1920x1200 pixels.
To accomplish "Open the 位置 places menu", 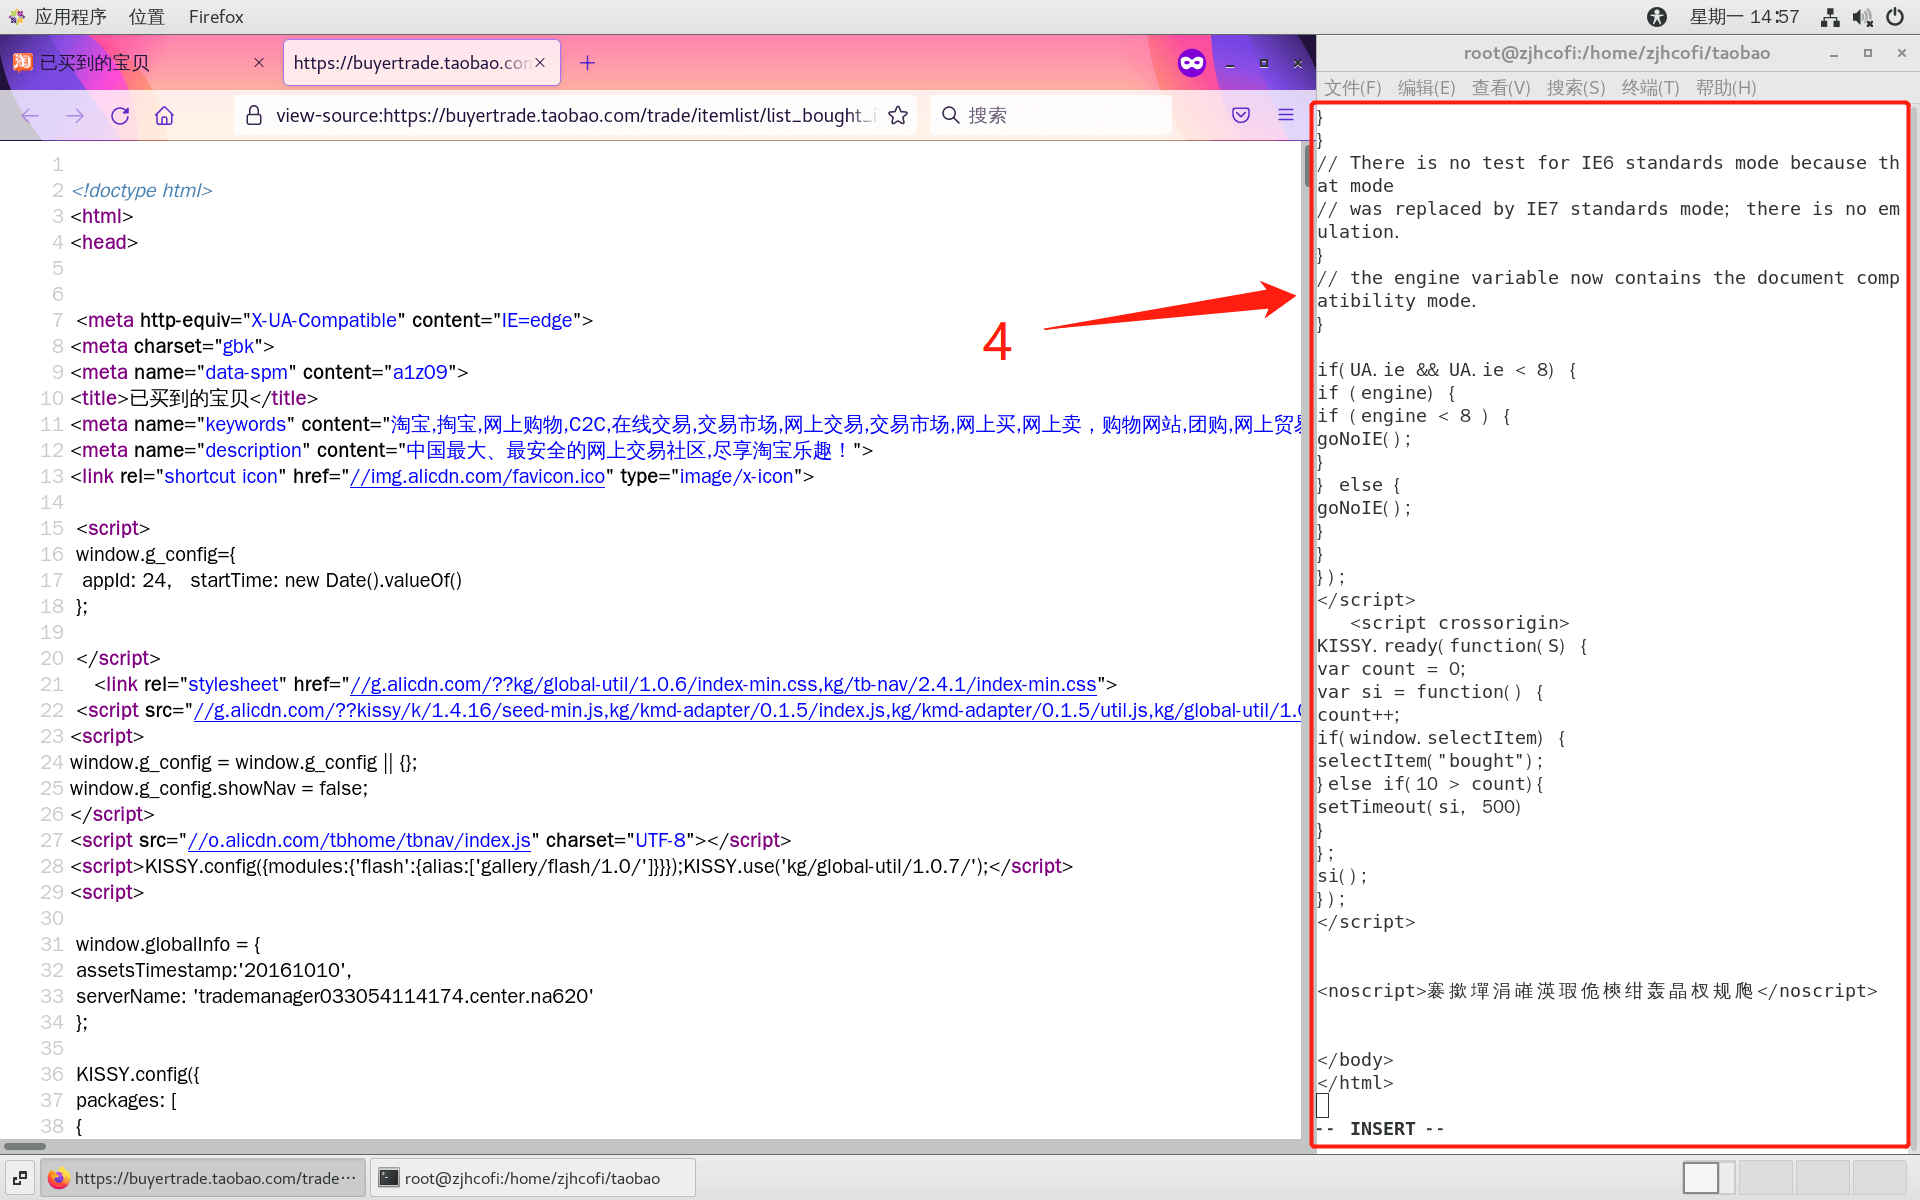I will pos(146,17).
